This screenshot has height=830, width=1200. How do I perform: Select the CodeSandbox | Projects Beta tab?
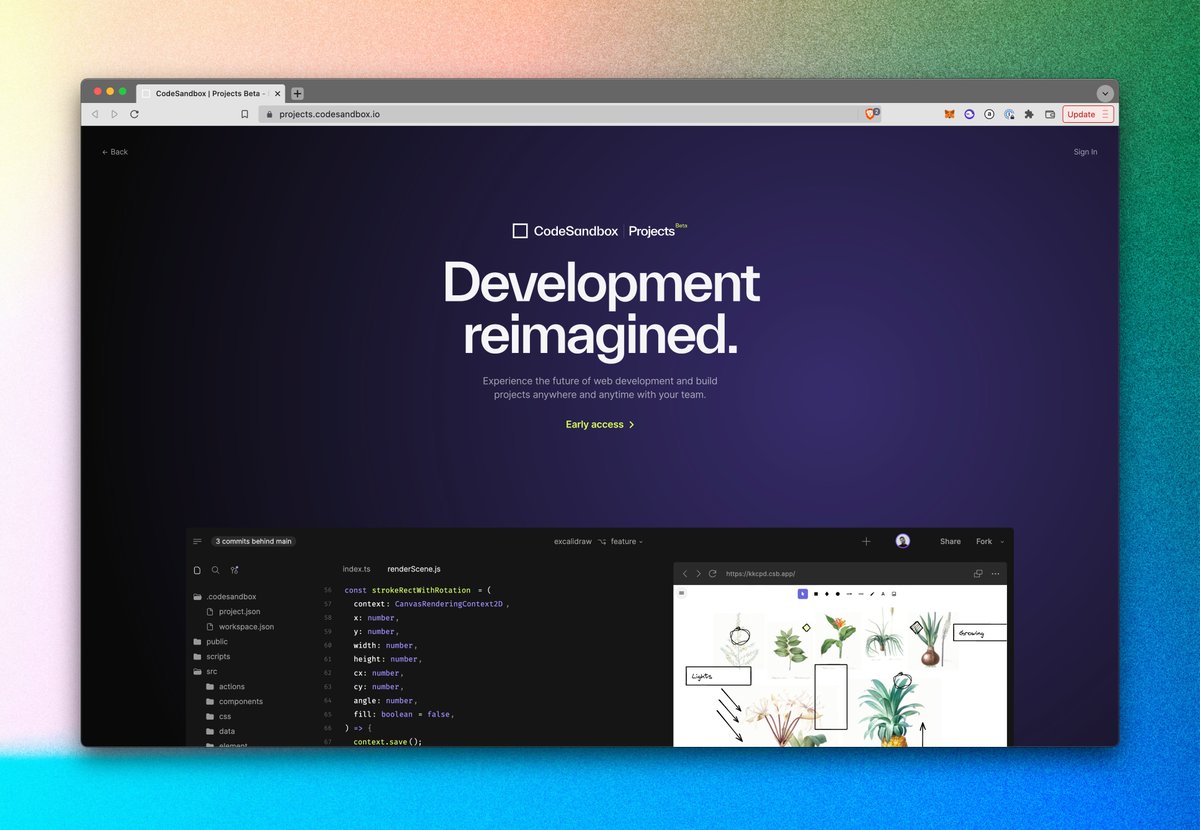click(x=210, y=93)
